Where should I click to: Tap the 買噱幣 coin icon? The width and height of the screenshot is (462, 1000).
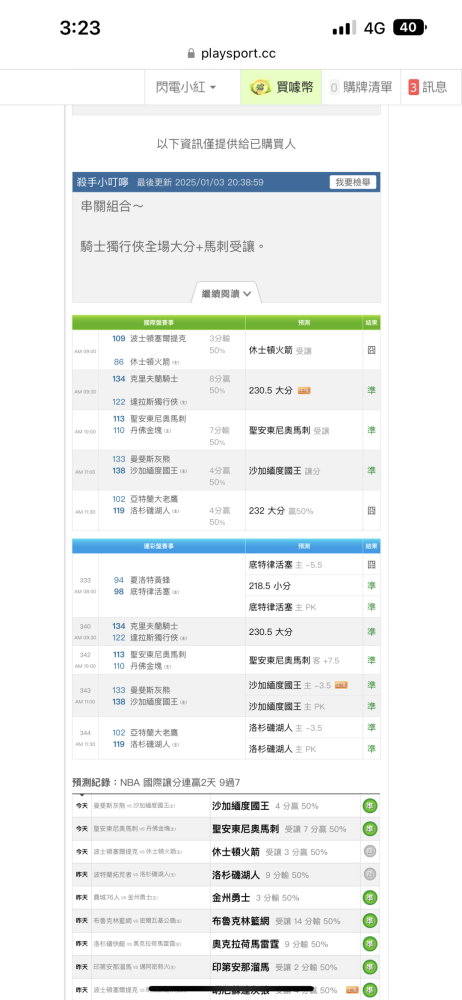click(260, 87)
